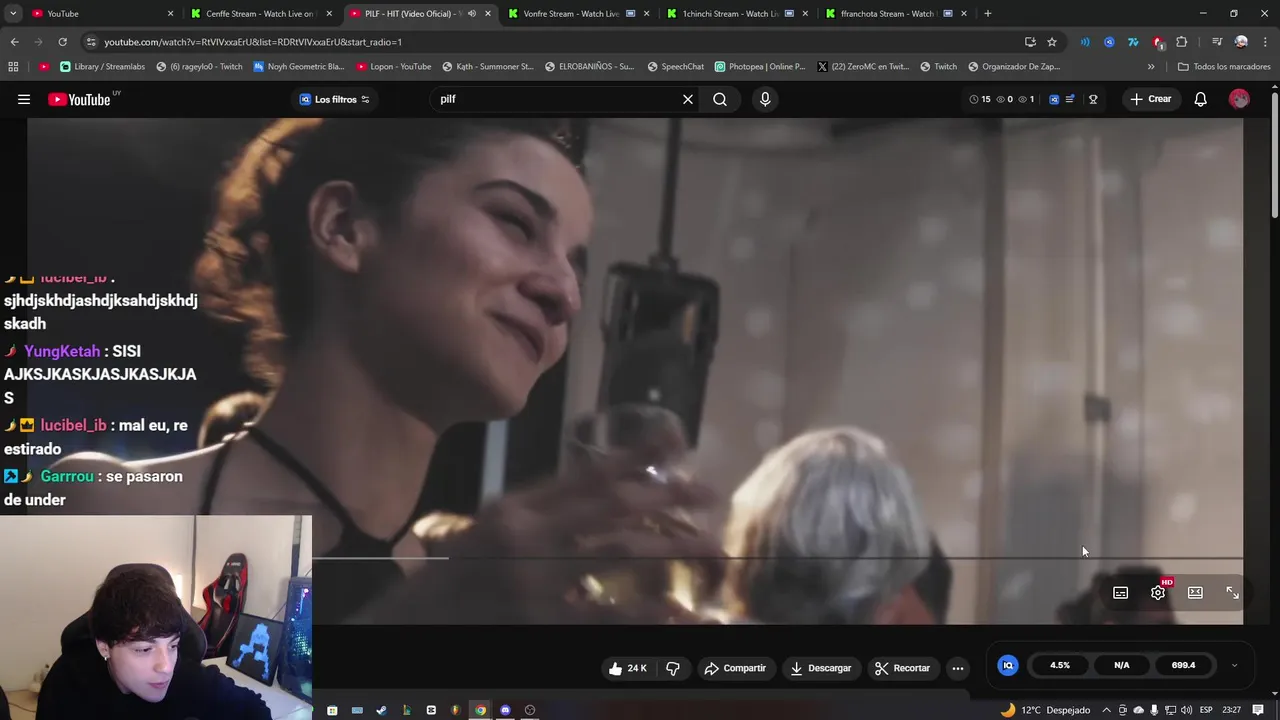1280x720 pixels.
Task: Open the Photopea bookmark
Action: point(760,67)
